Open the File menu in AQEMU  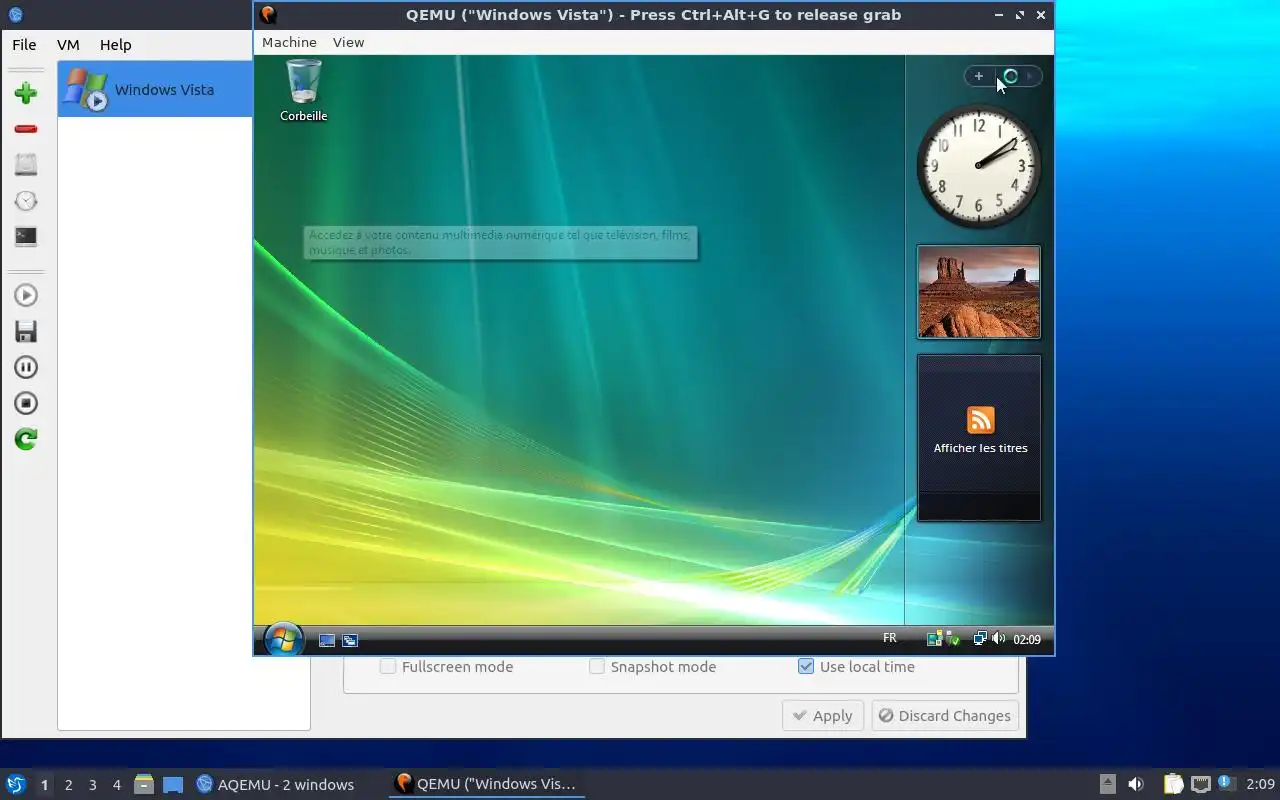point(24,44)
